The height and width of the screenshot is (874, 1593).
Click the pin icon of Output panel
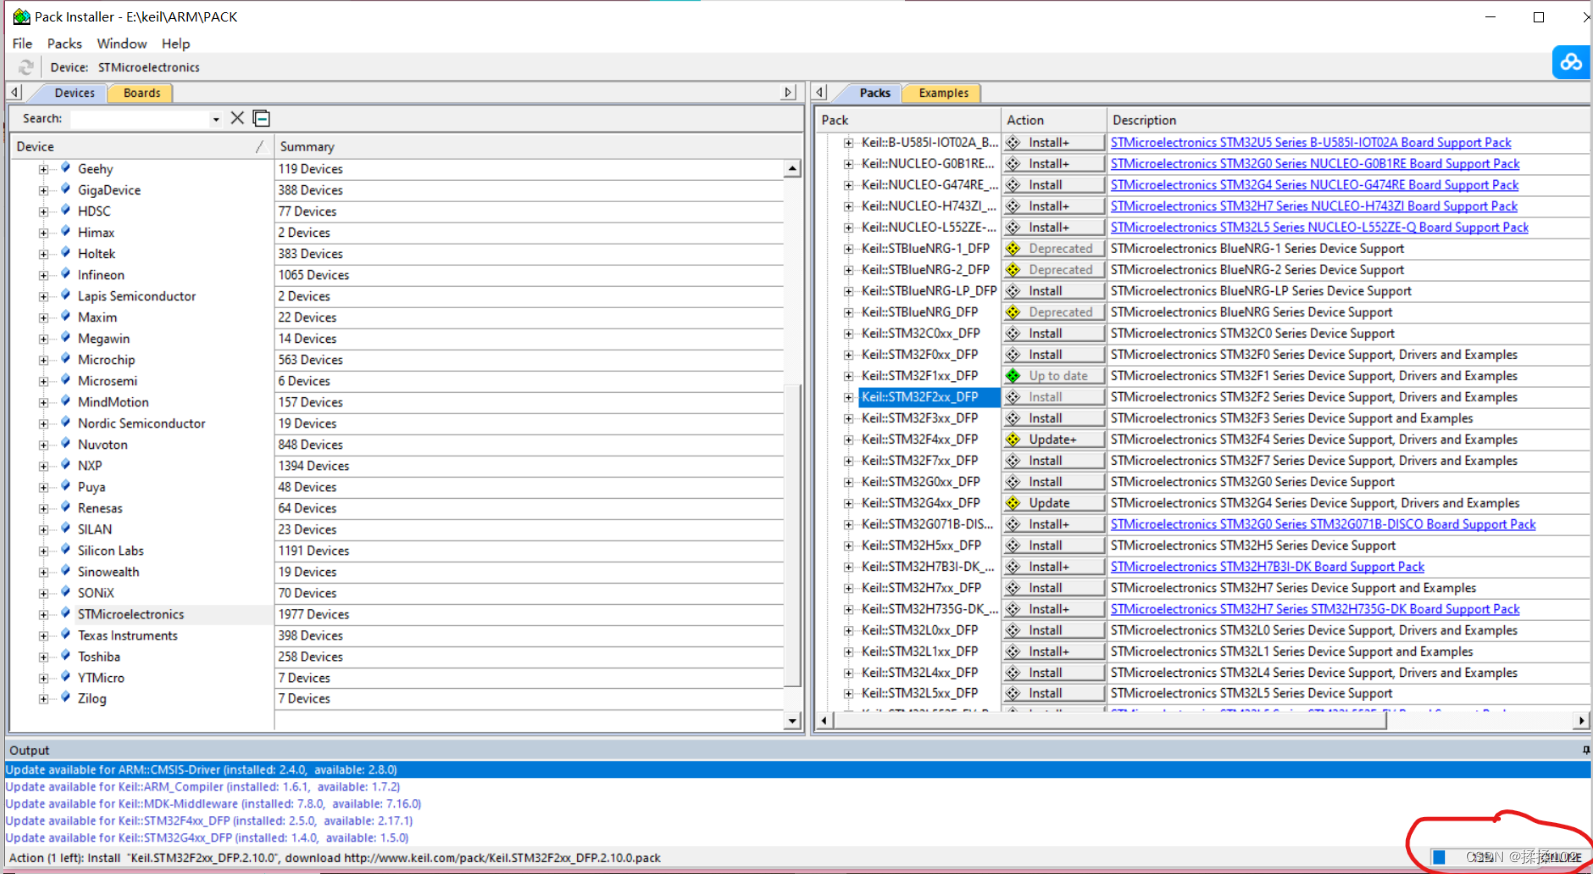(x=1586, y=750)
